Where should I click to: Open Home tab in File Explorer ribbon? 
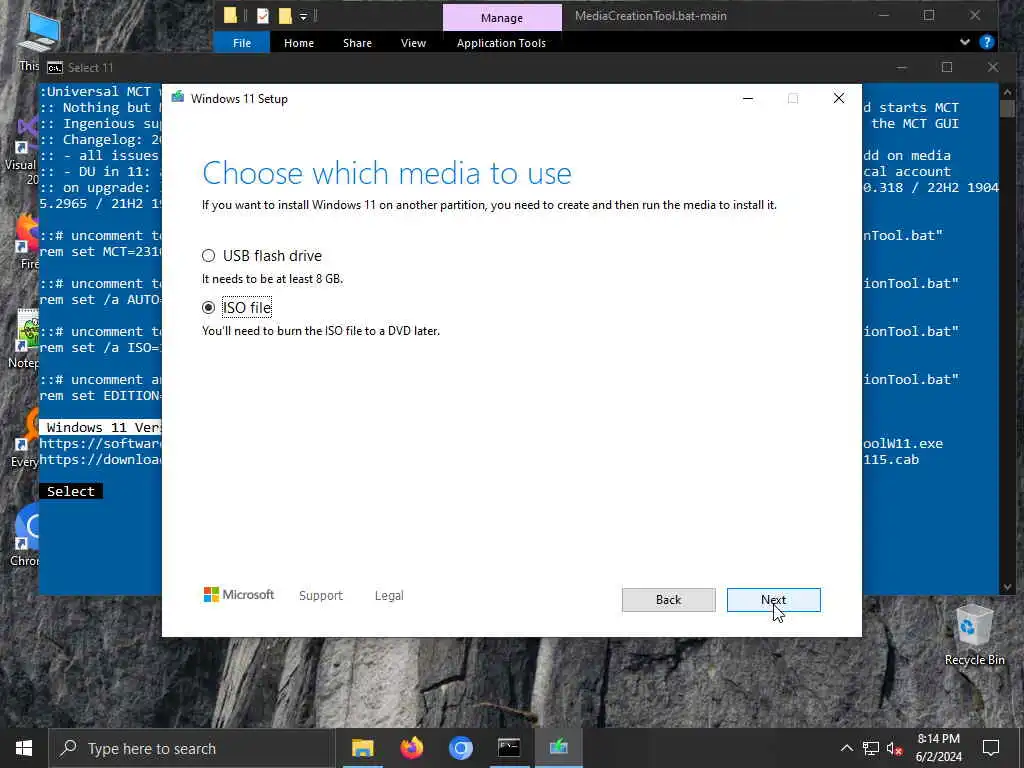298,43
